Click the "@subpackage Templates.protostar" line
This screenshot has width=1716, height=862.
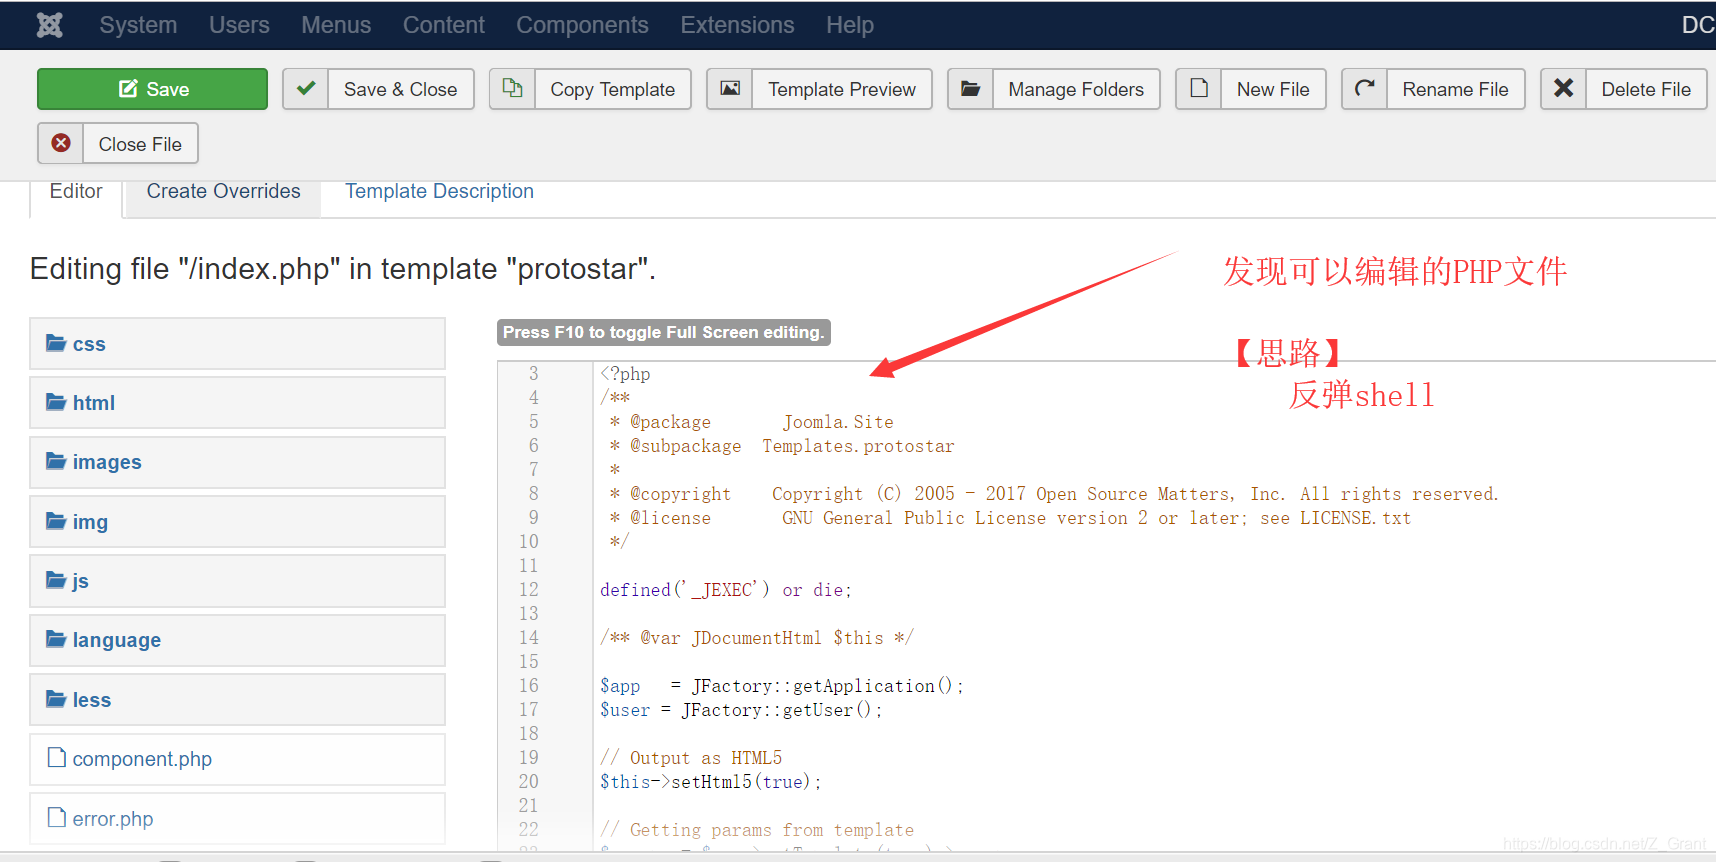782,446
